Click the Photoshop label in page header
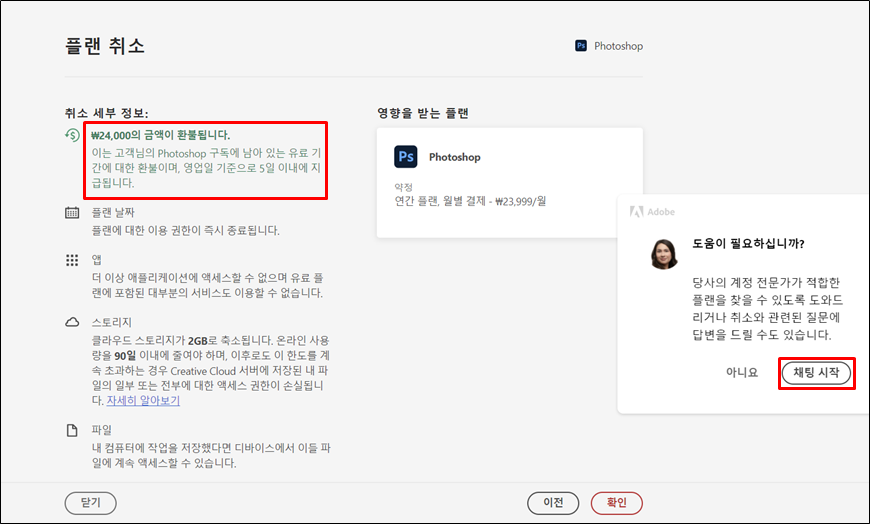870x524 pixels. coord(618,46)
